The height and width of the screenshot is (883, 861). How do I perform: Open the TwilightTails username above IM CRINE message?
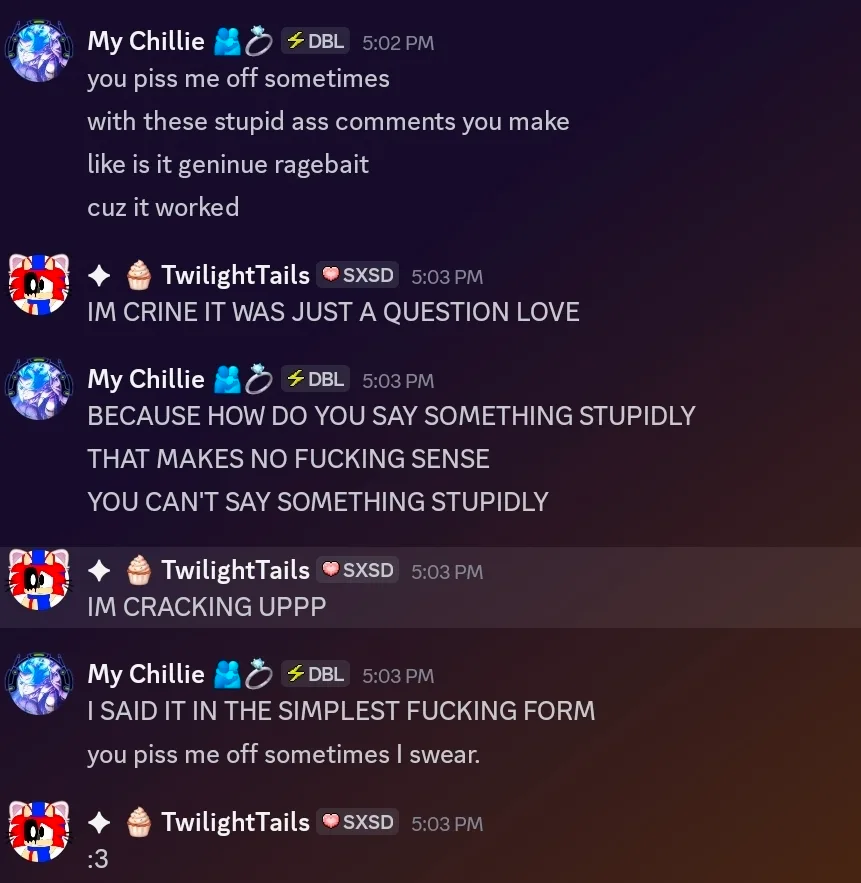tap(235, 275)
